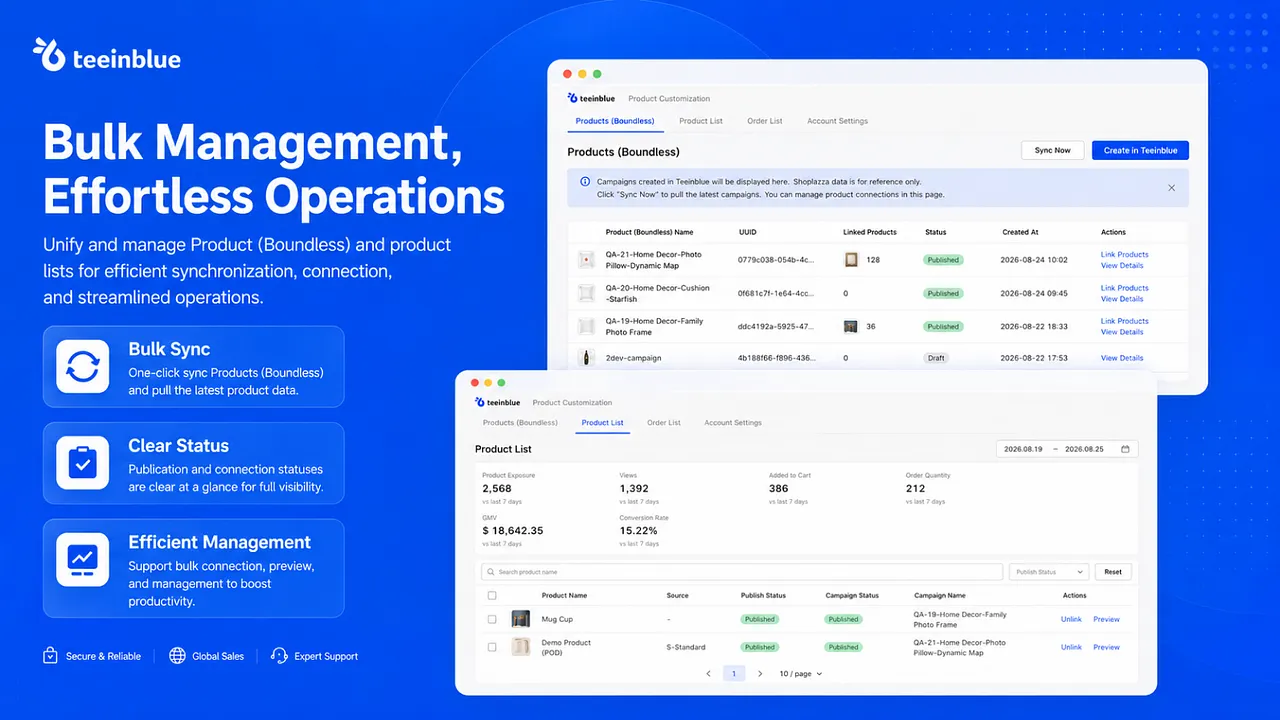Open Account Settings tab in Products (Boundless) window
This screenshot has width=1280, height=720.
[838, 121]
